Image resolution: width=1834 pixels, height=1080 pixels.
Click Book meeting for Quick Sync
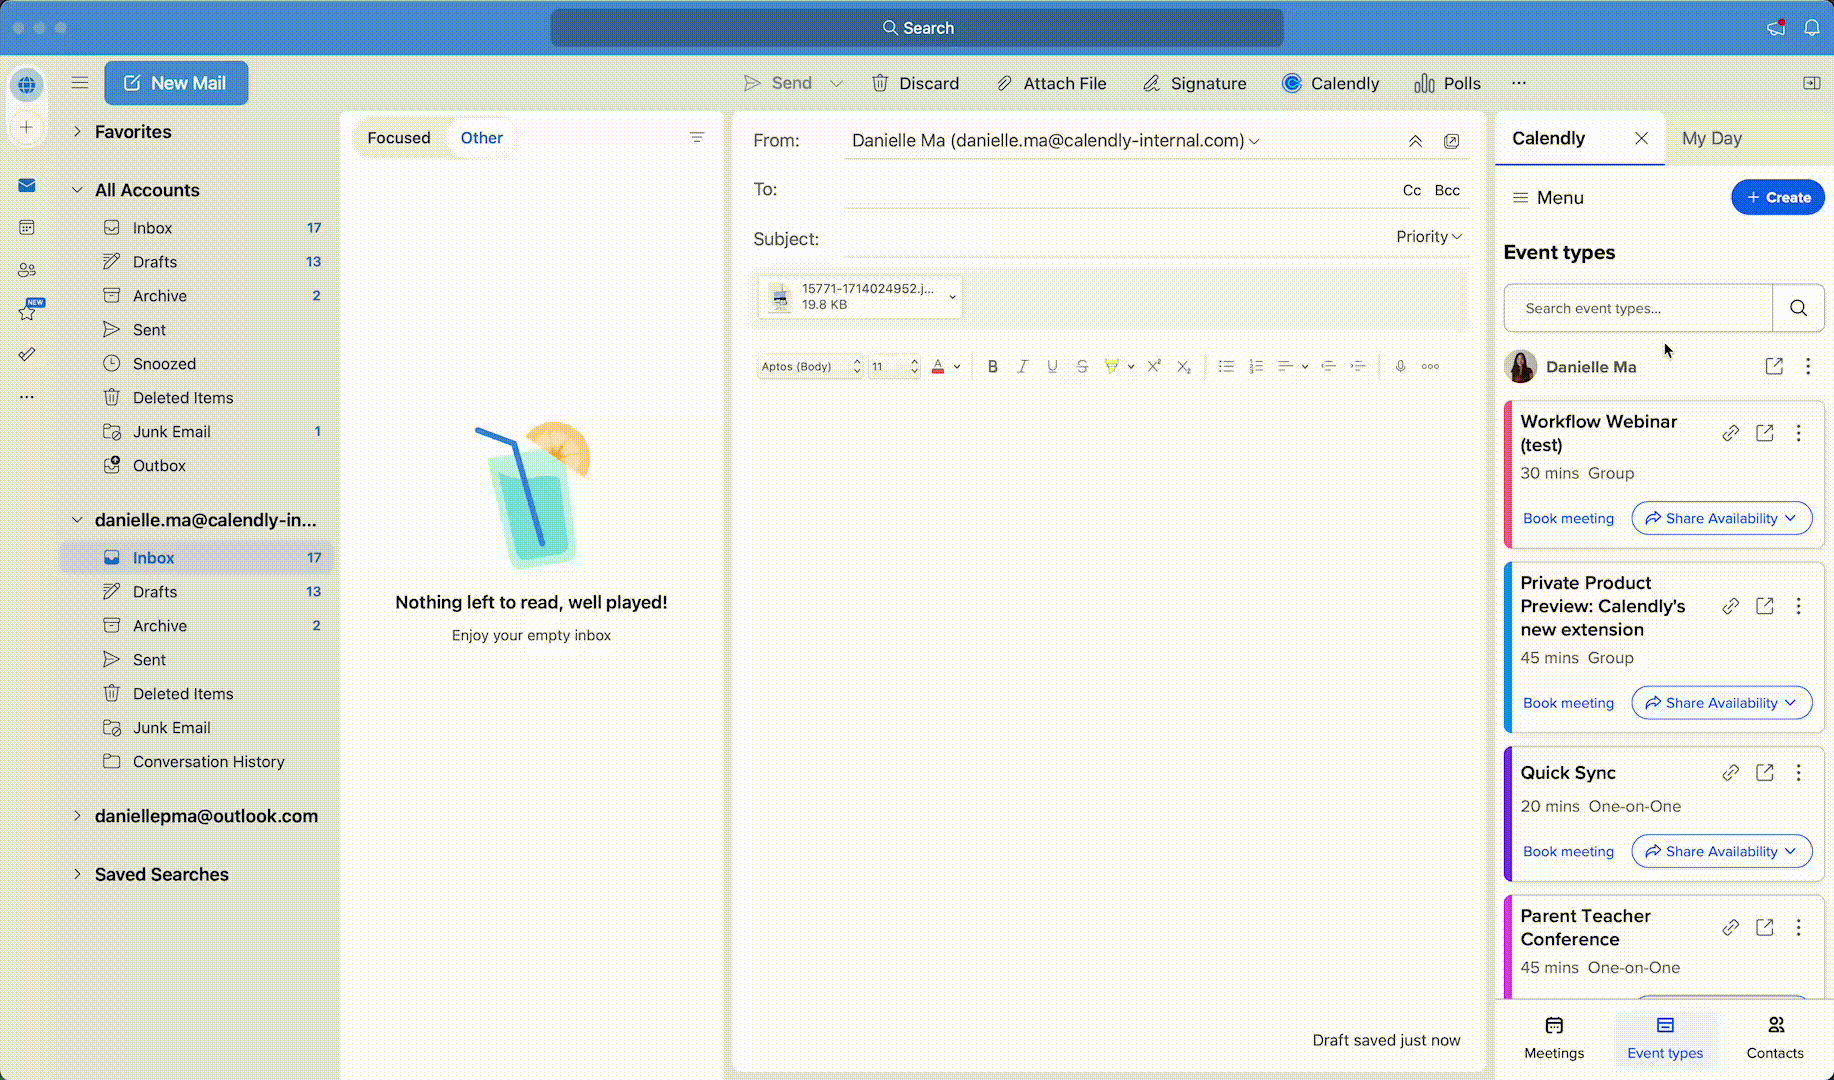(x=1568, y=851)
